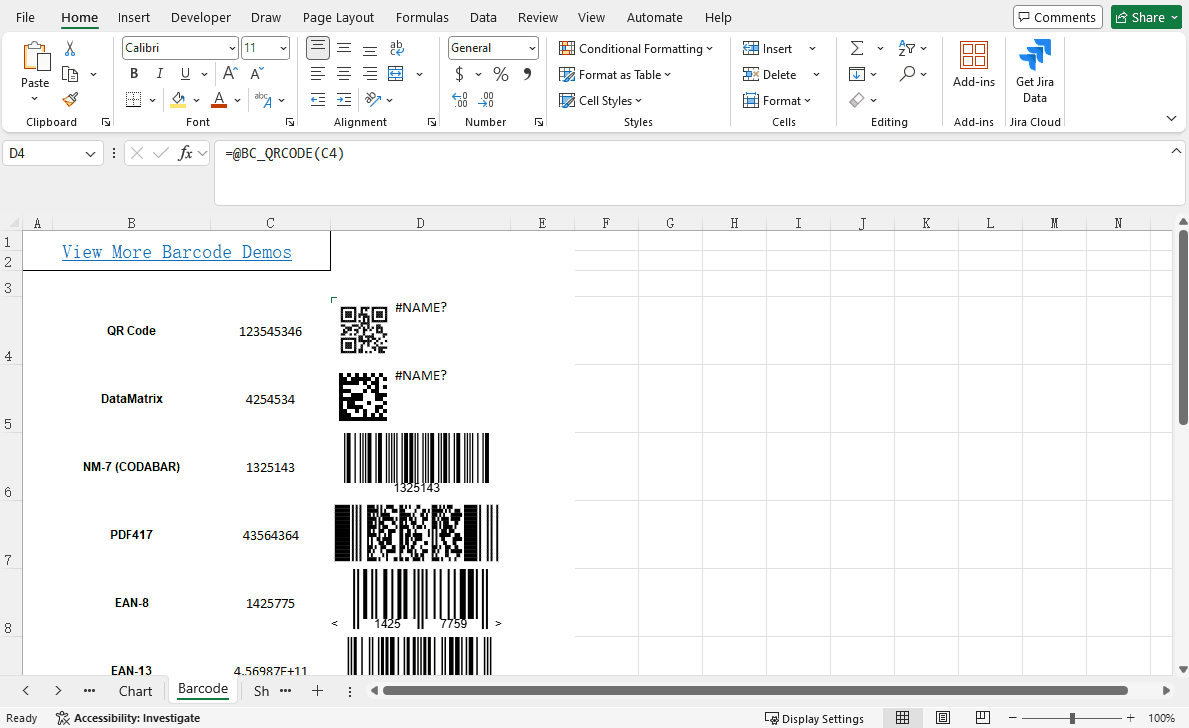Apply the yellow fill color
The width and height of the screenshot is (1189, 728).
point(178,99)
